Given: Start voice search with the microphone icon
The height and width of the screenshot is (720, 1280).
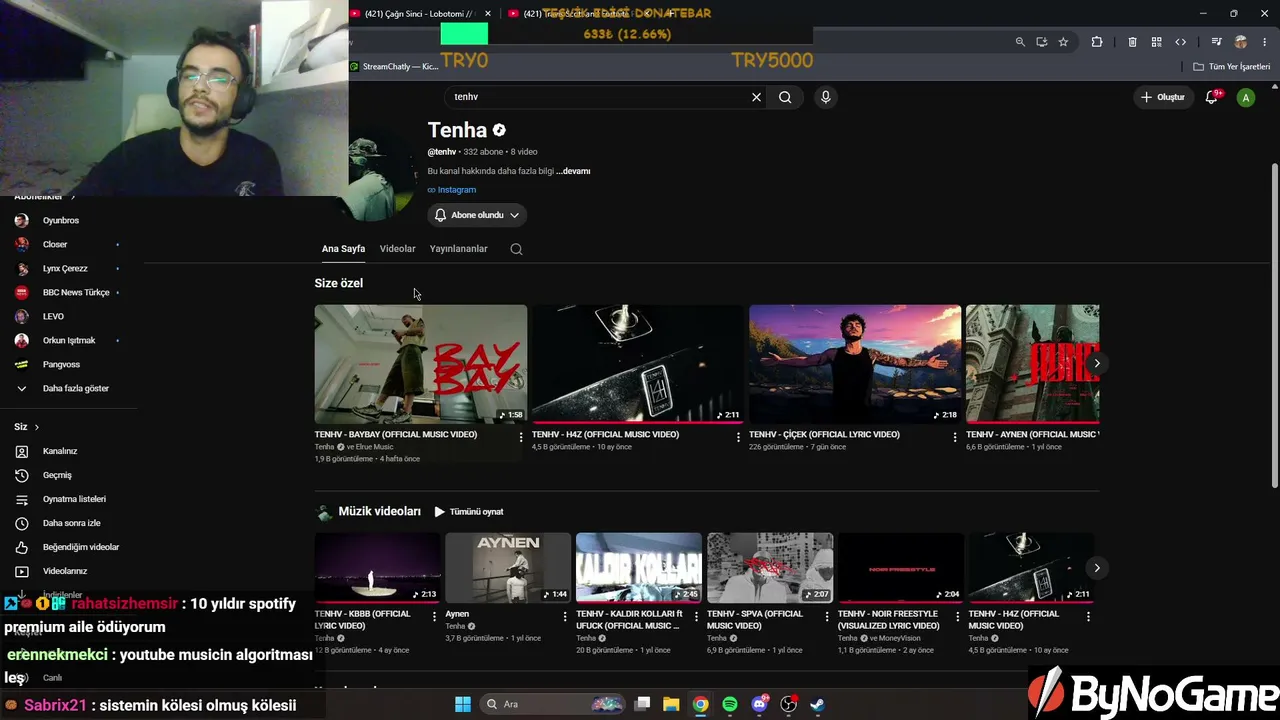Looking at the screenshot, I should point(825,97).
